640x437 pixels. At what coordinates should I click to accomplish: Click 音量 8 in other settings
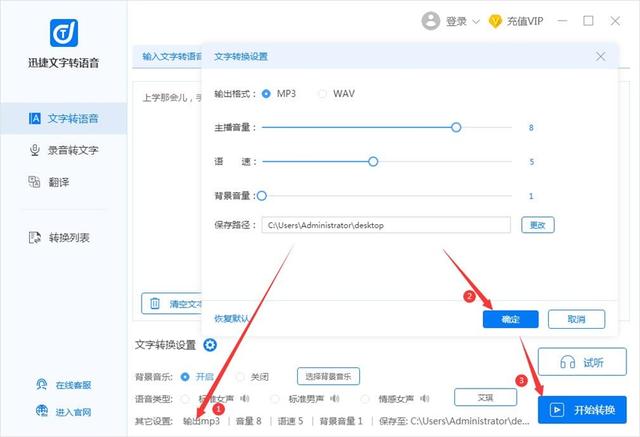[x=249, y=421]
